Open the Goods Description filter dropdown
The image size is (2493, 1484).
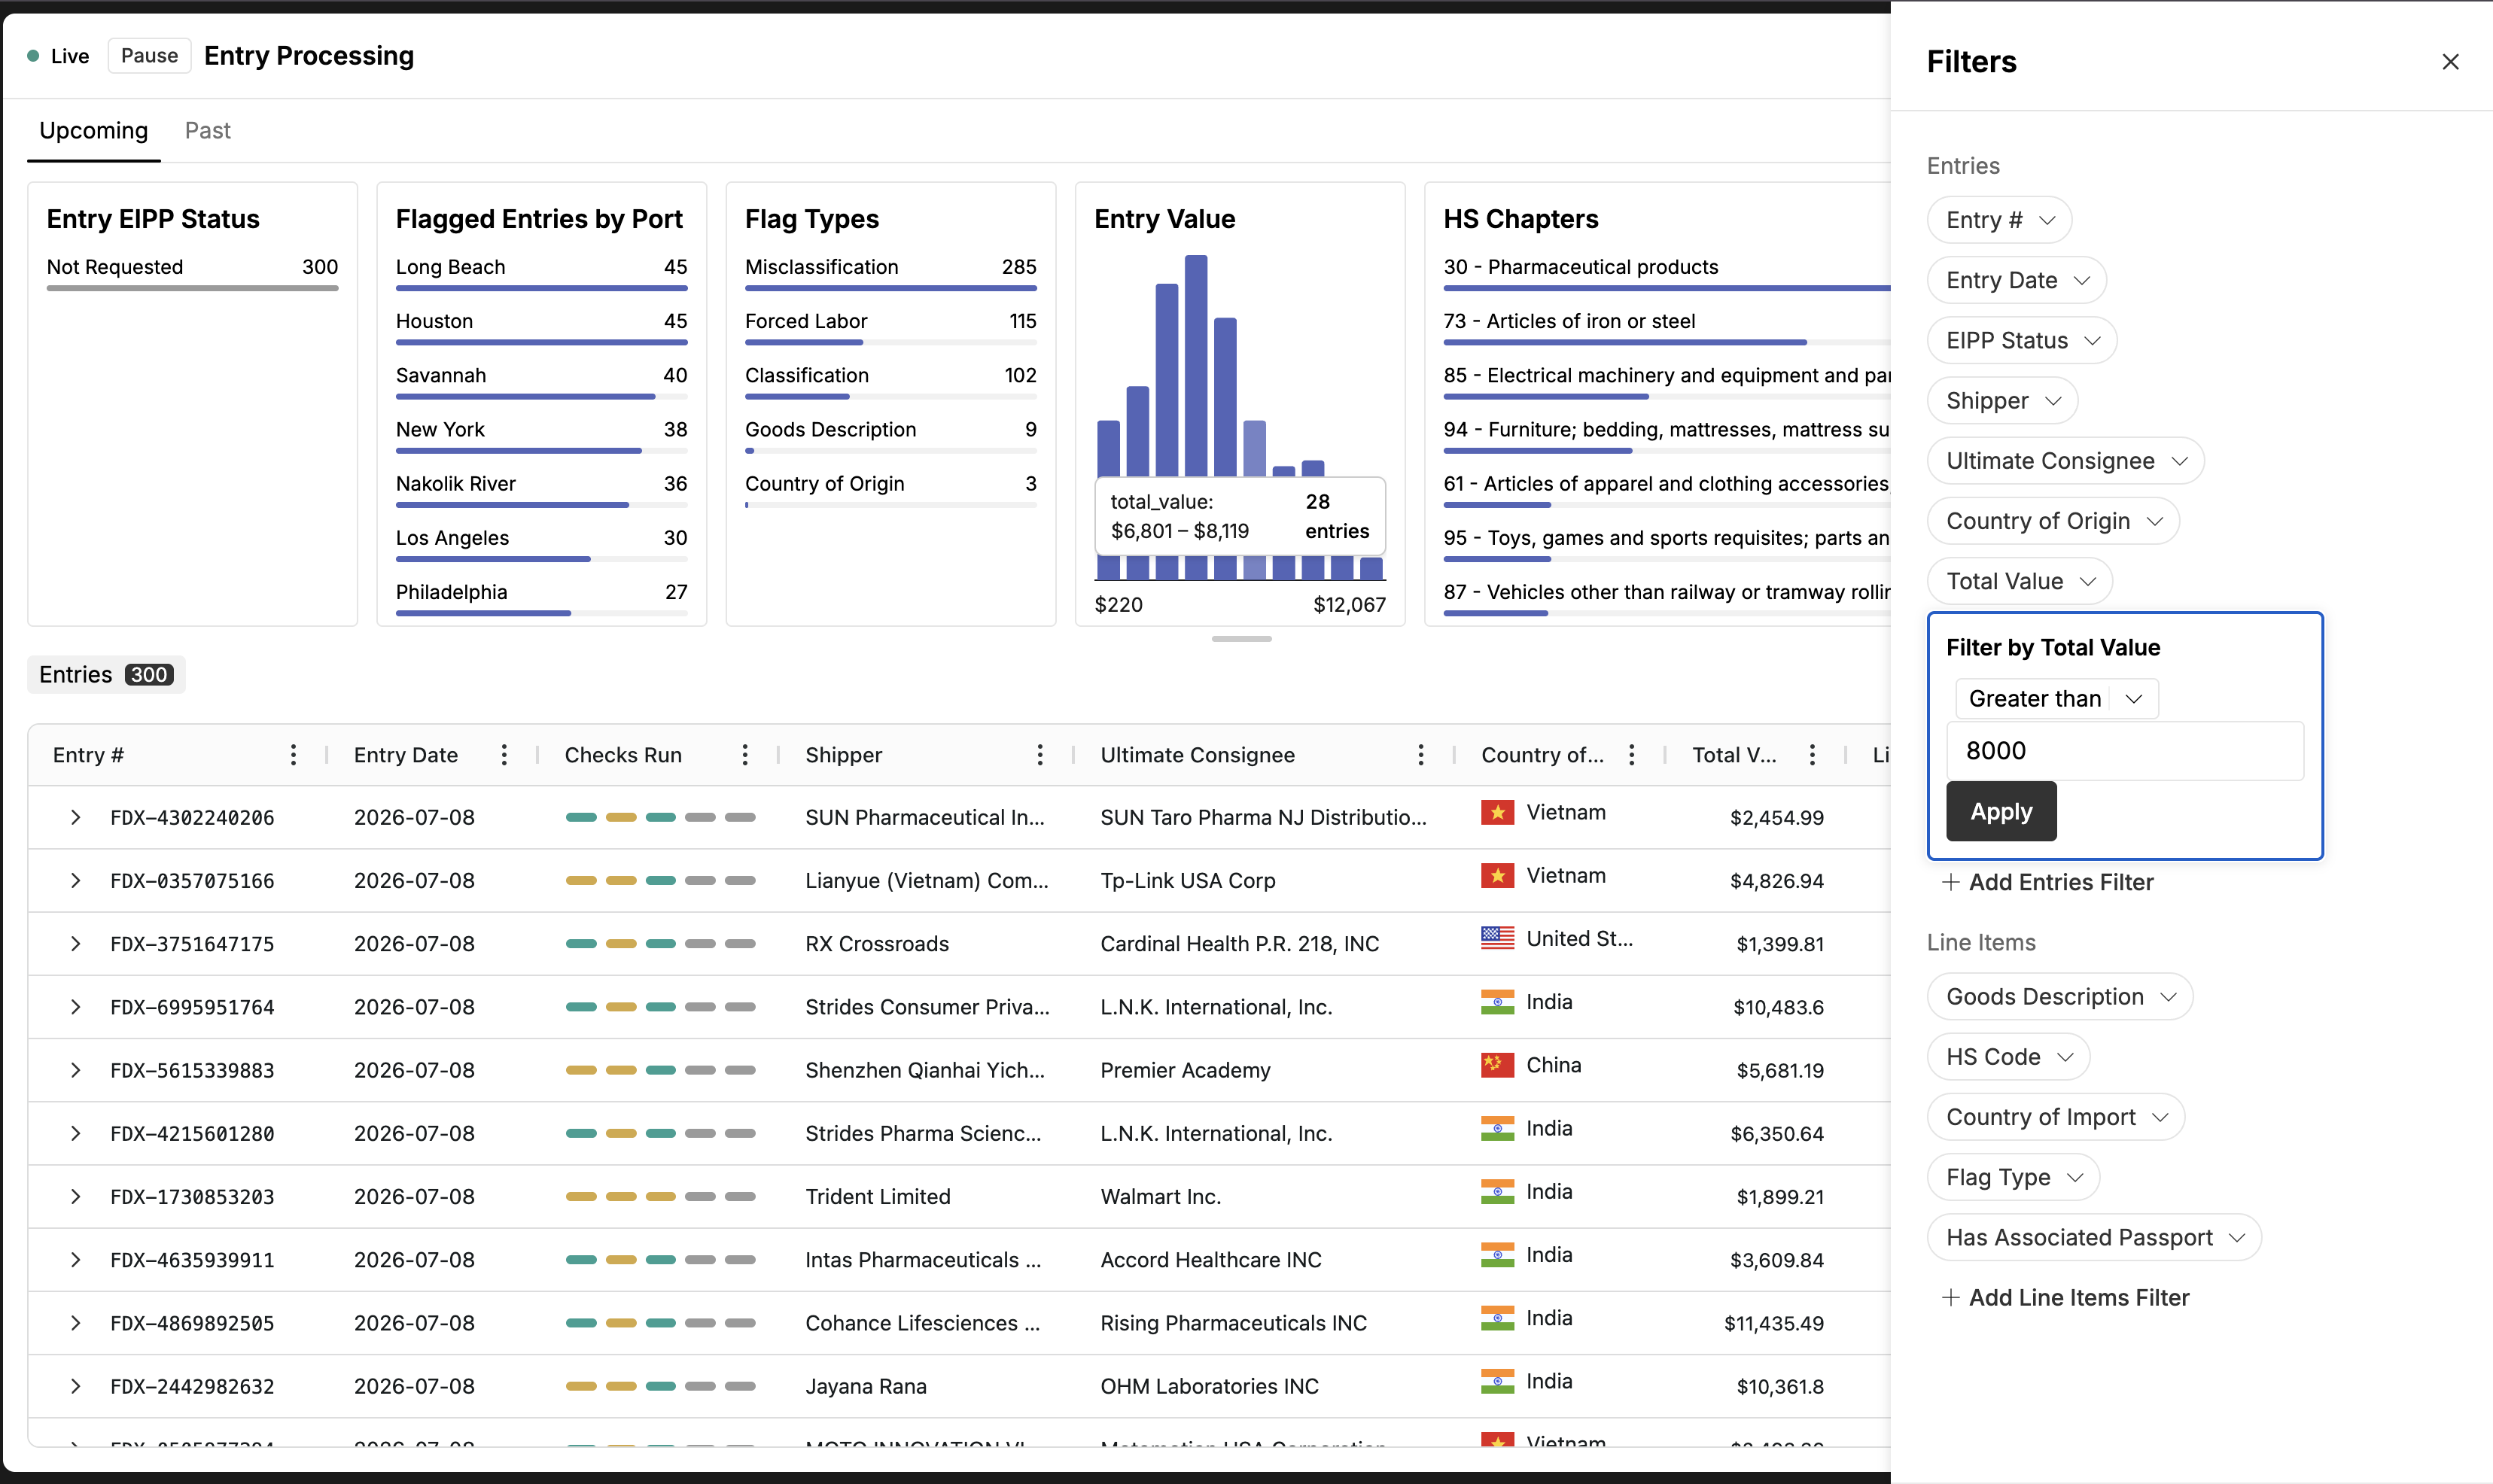2060,997
